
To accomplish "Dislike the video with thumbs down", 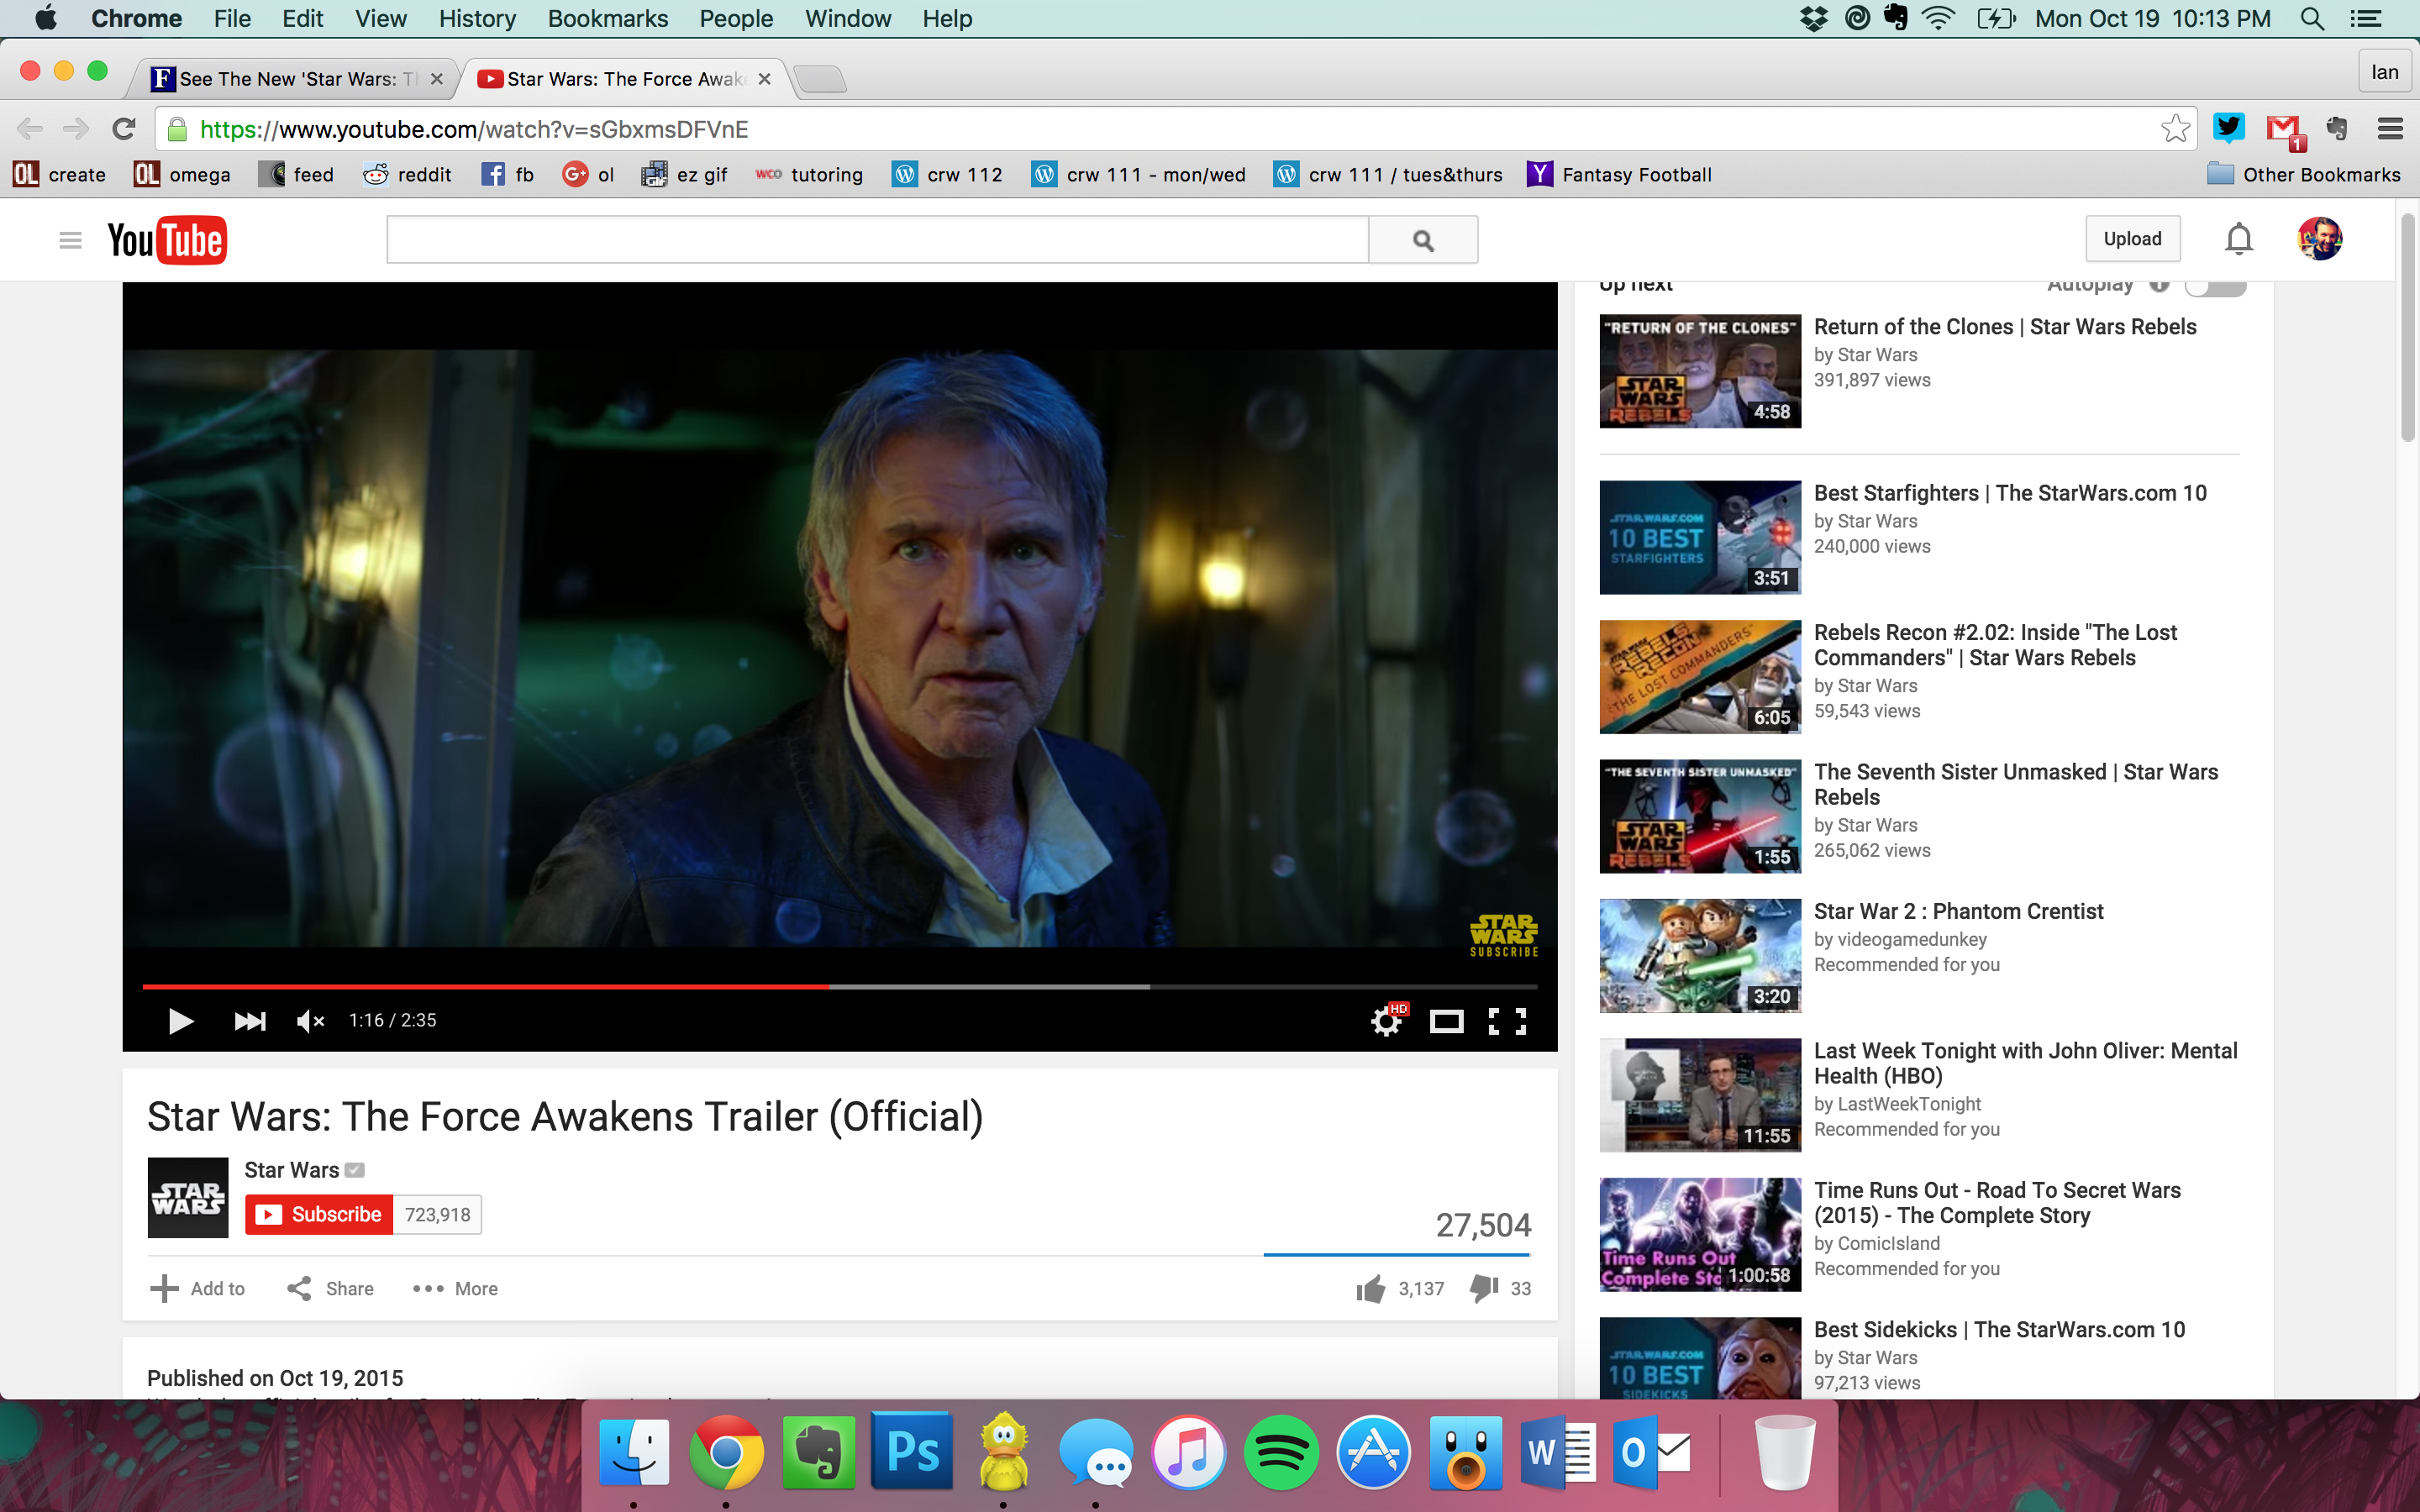I will tap(1484, 1288).
